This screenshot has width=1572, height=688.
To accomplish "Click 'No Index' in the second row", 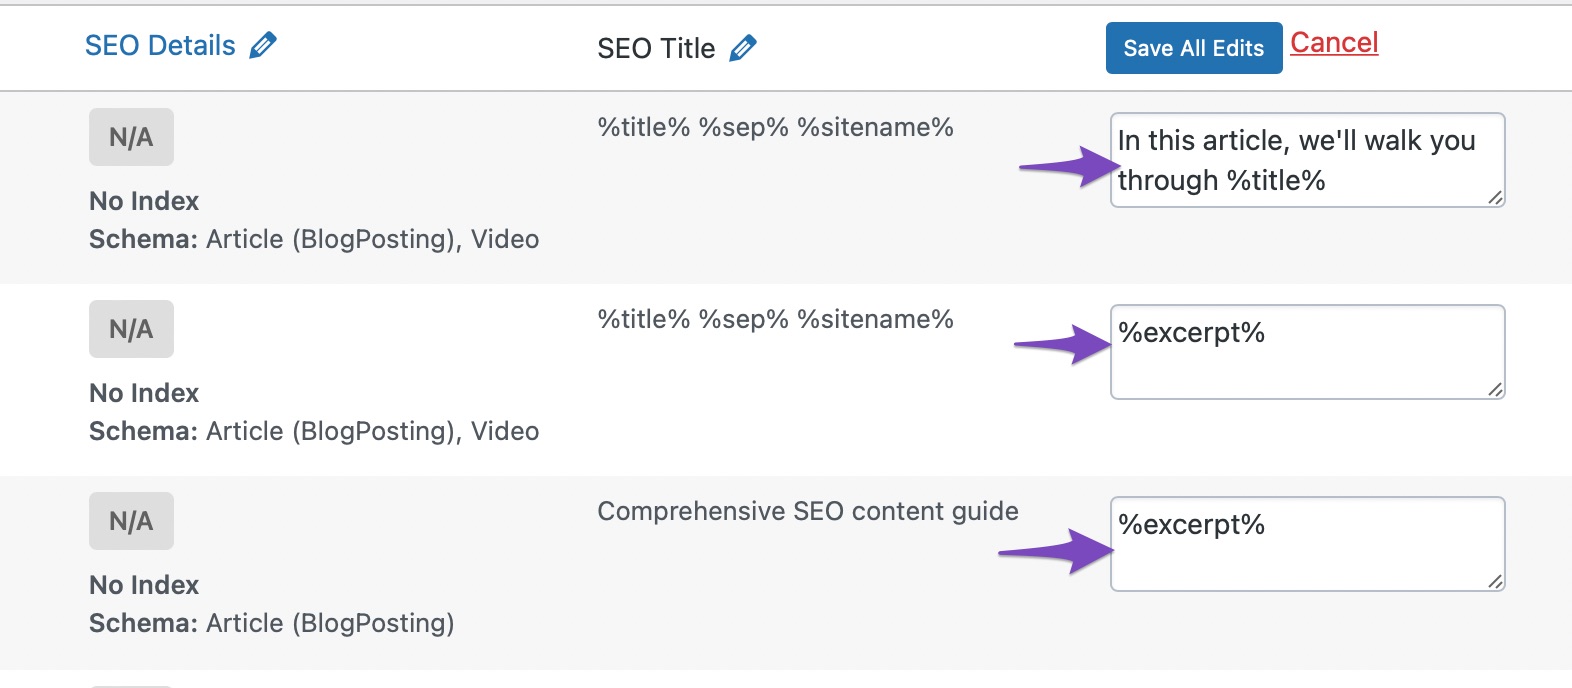I will pyautogui.click(x=144, y=393).
